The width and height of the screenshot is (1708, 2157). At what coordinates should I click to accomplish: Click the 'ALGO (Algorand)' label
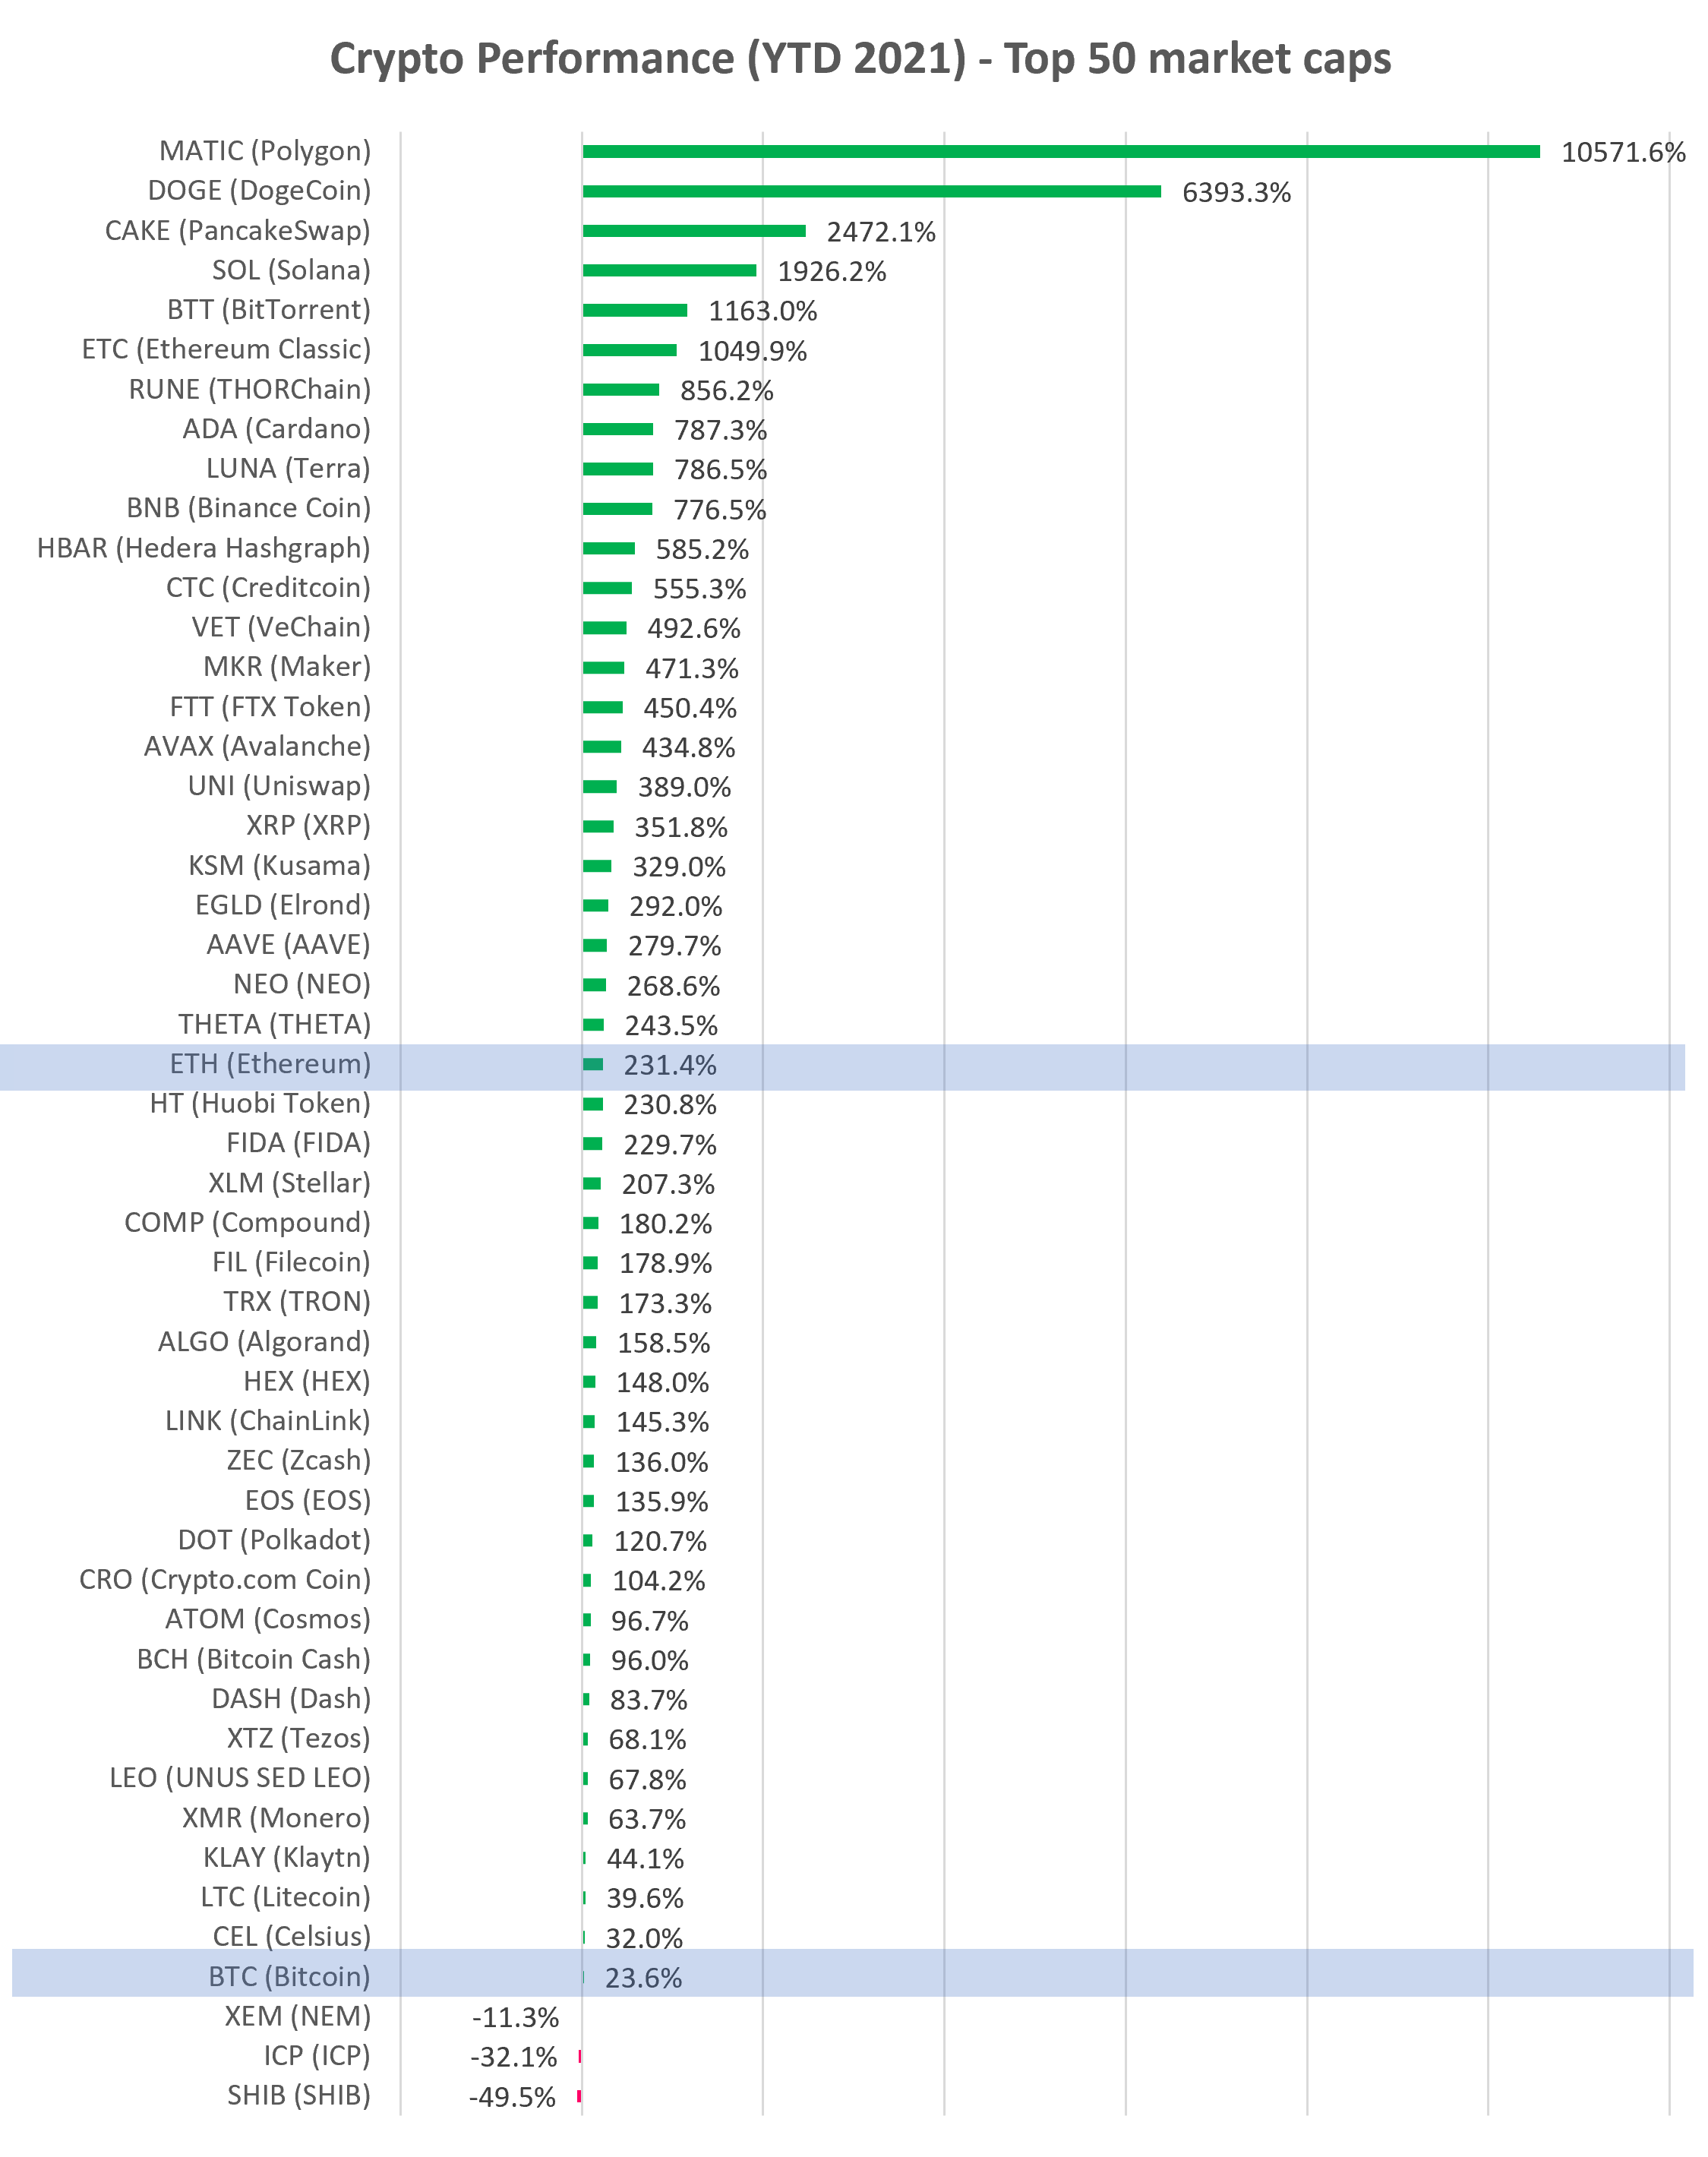pyautogui.click(x=264, y=1341)
